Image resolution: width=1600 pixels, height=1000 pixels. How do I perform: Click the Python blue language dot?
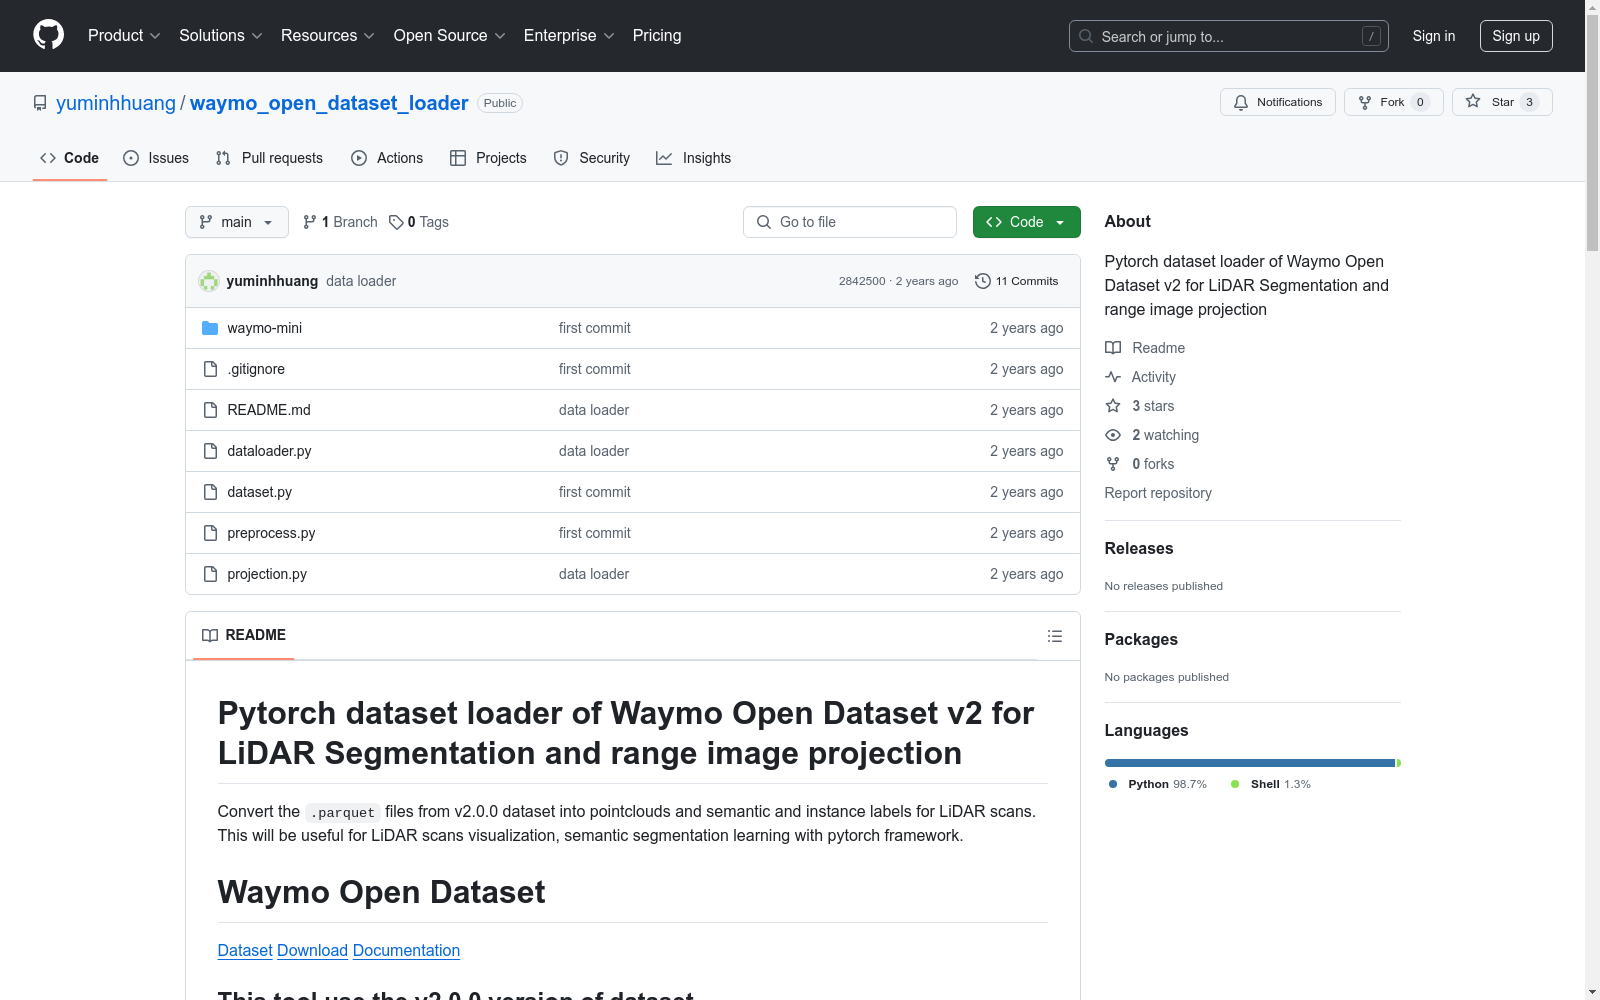[1113, 784]
